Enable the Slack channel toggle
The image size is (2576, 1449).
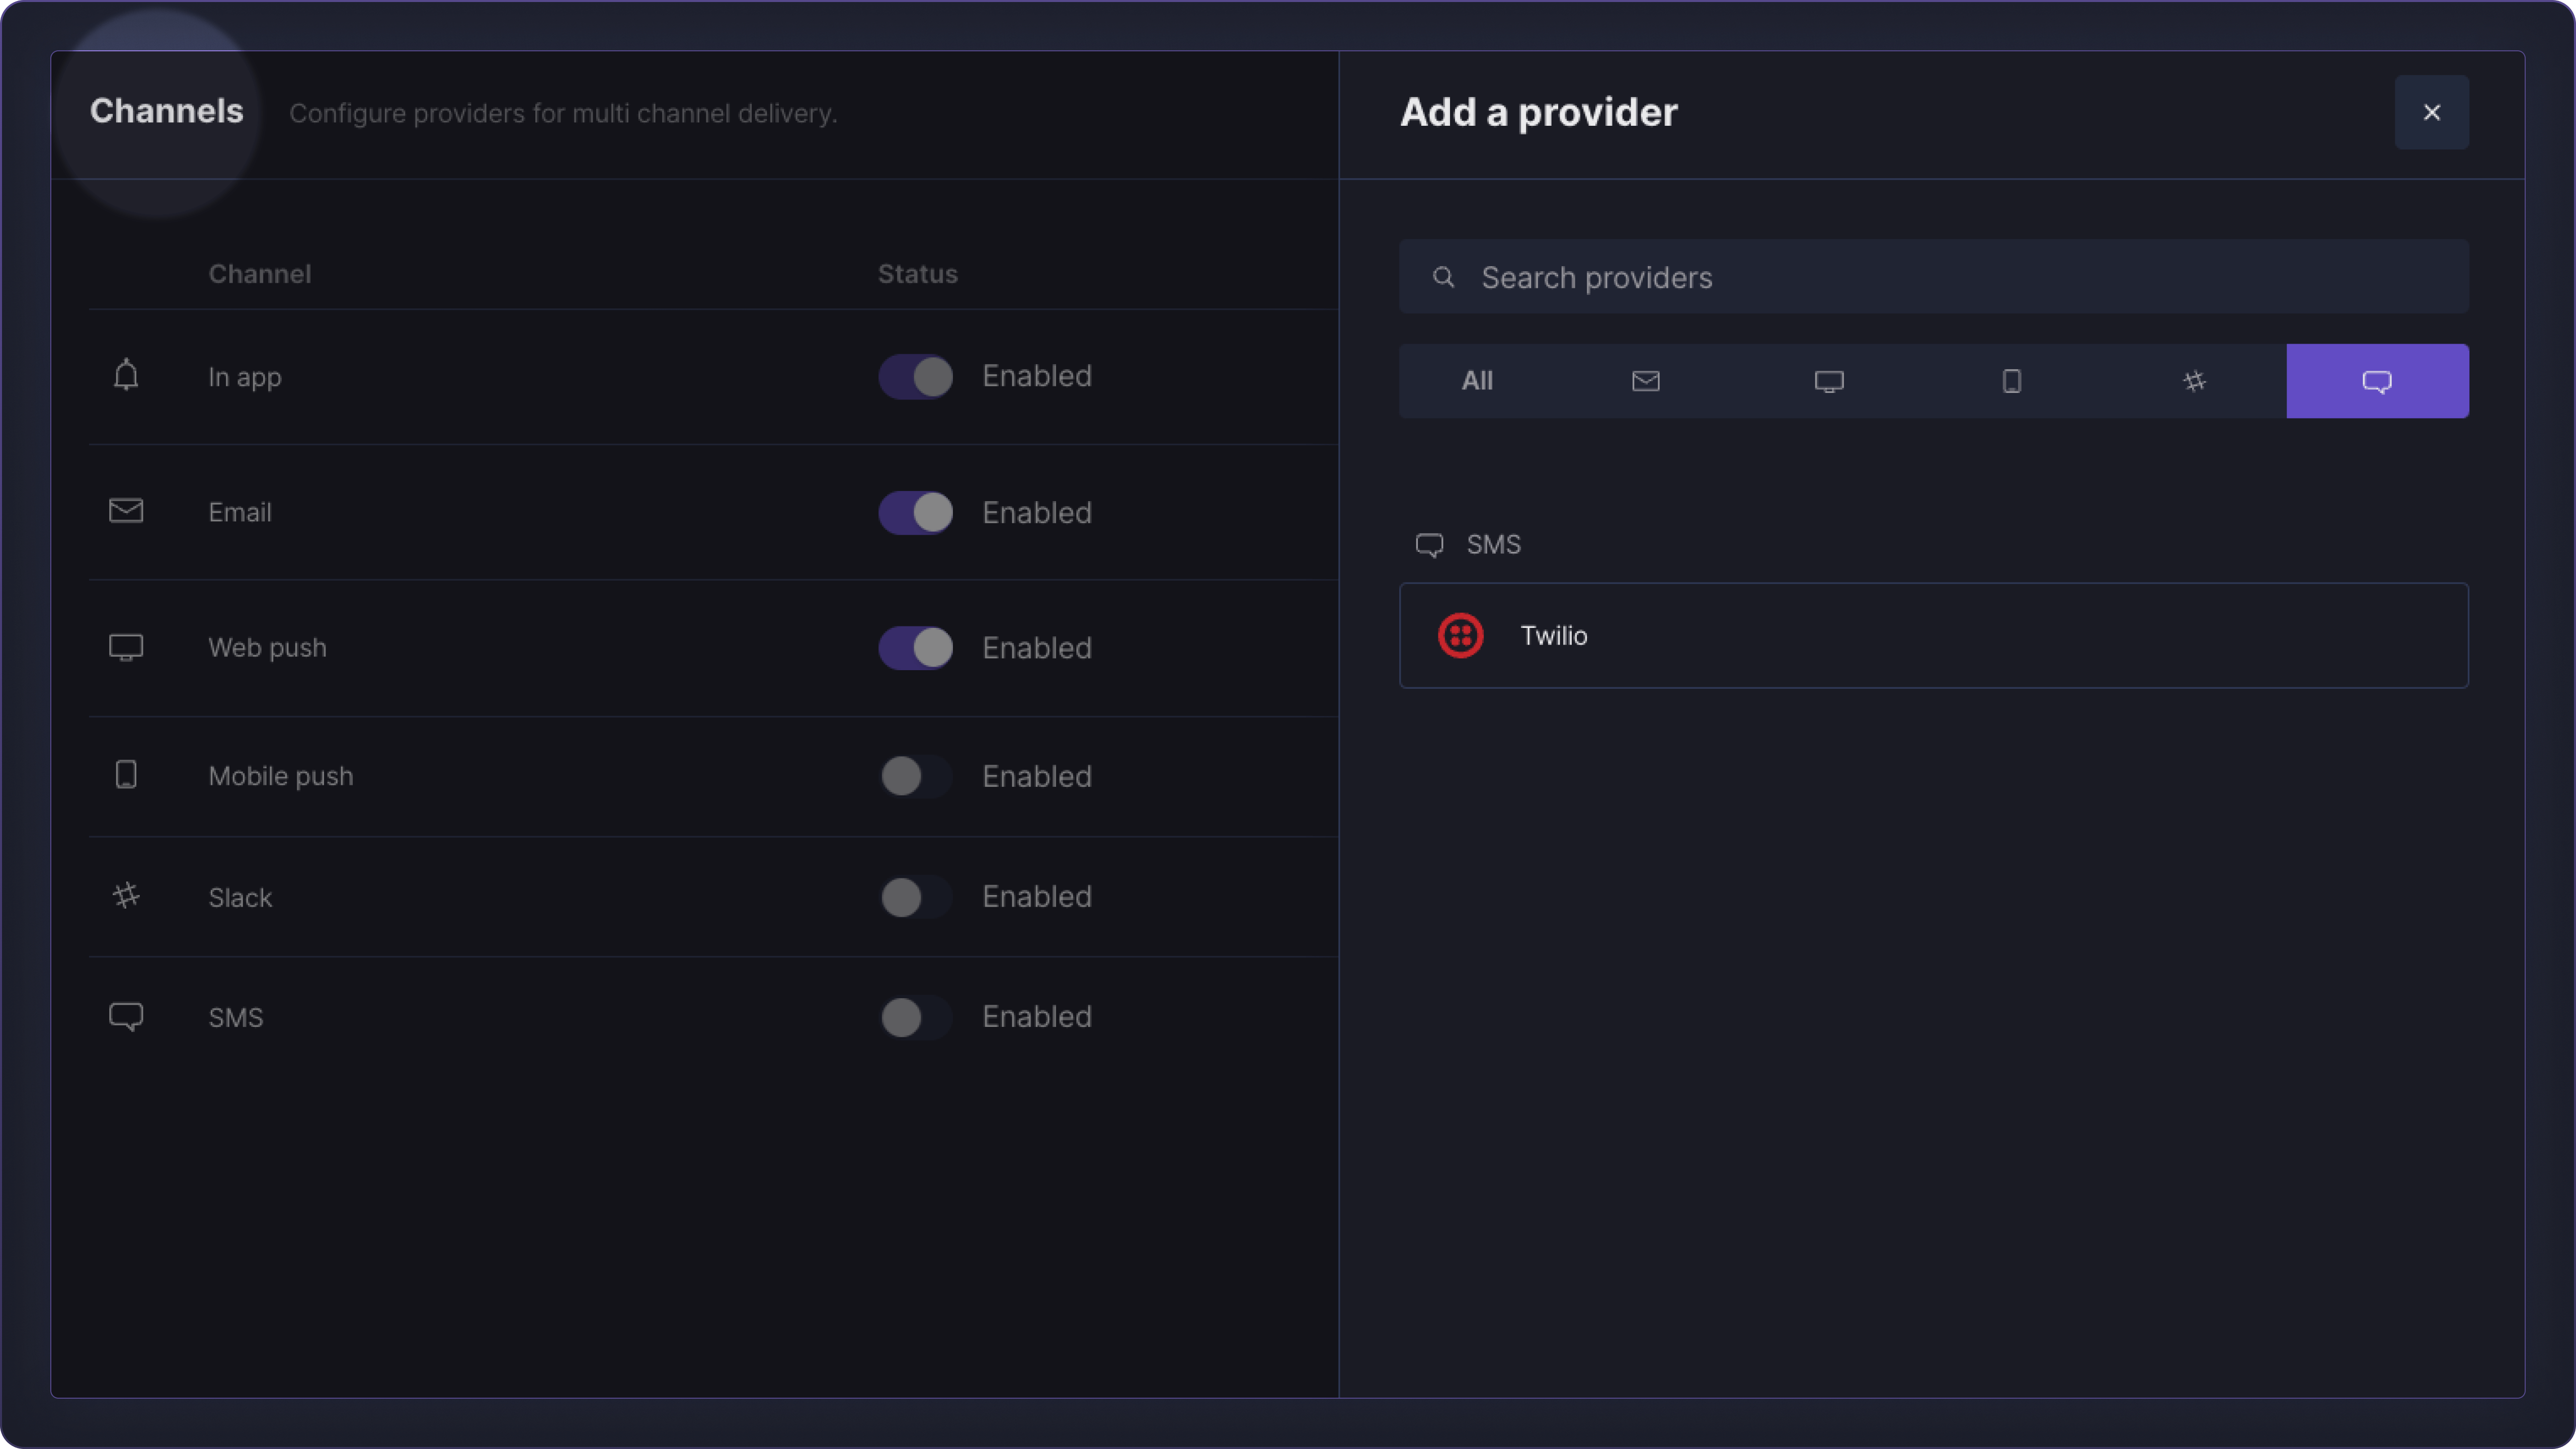tap(915, 897)
